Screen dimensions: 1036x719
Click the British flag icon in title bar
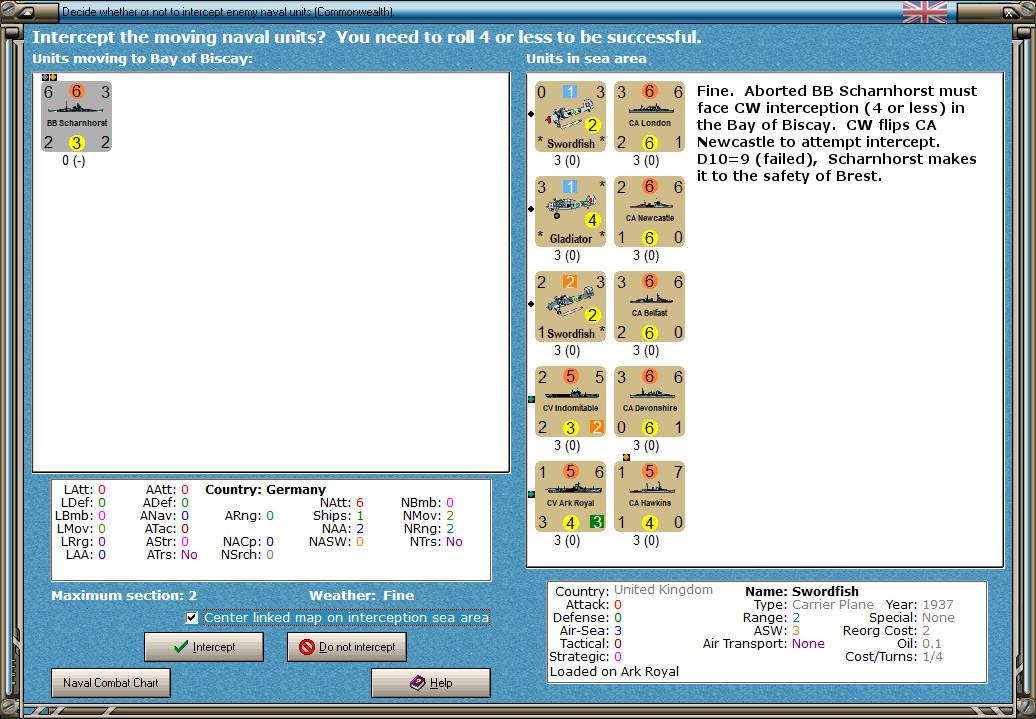pos(924,12)
